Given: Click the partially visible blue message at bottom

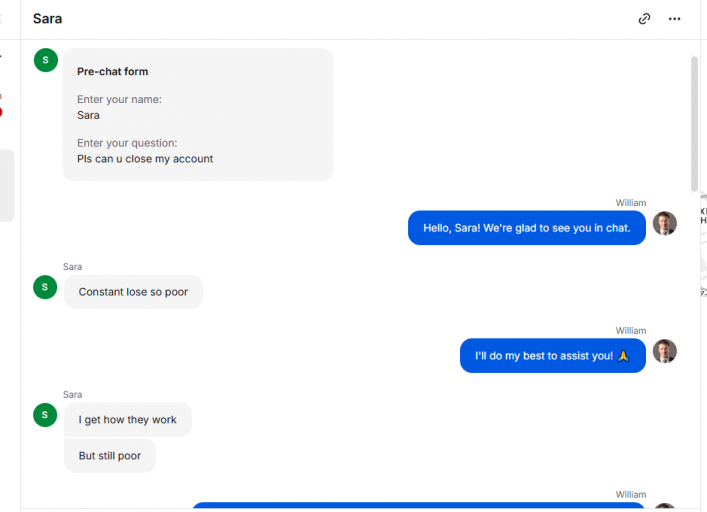Looking at the screenshot, I should click(x=418, y=505).
